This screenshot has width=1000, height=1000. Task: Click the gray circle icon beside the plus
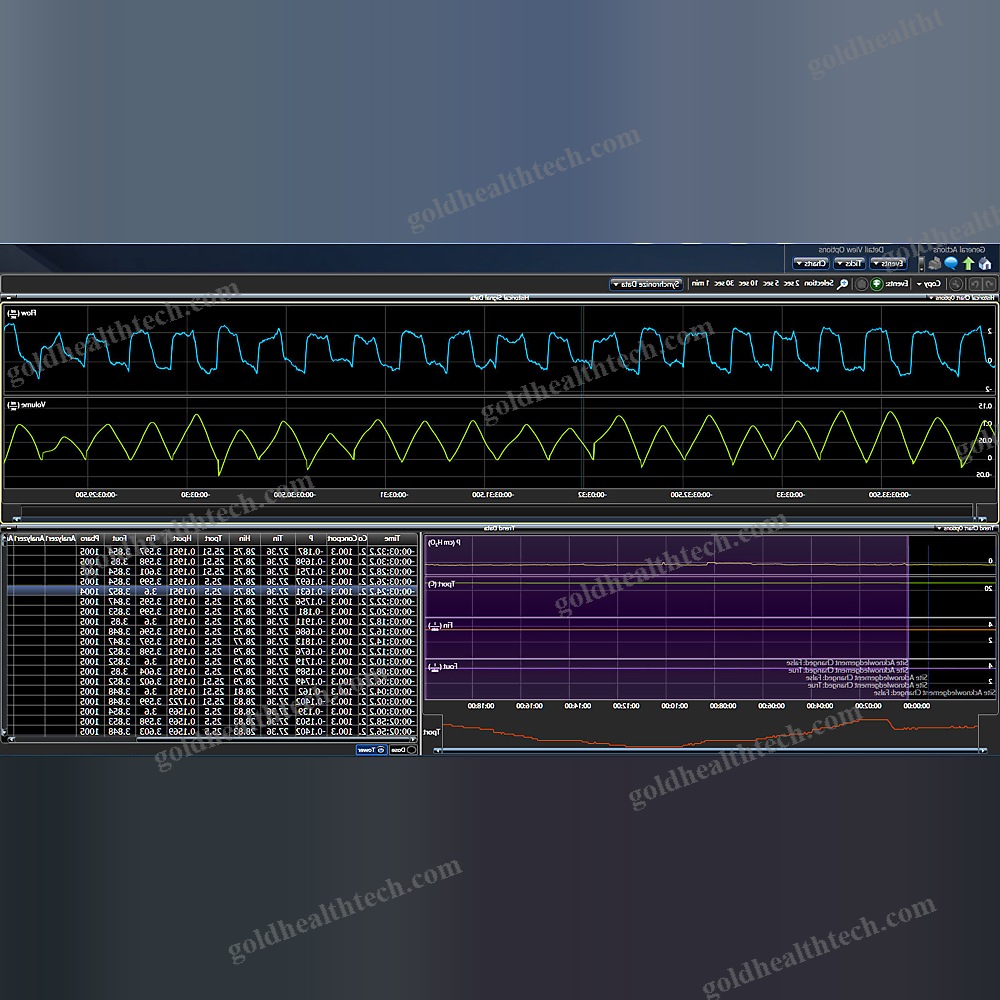[862, 284]
